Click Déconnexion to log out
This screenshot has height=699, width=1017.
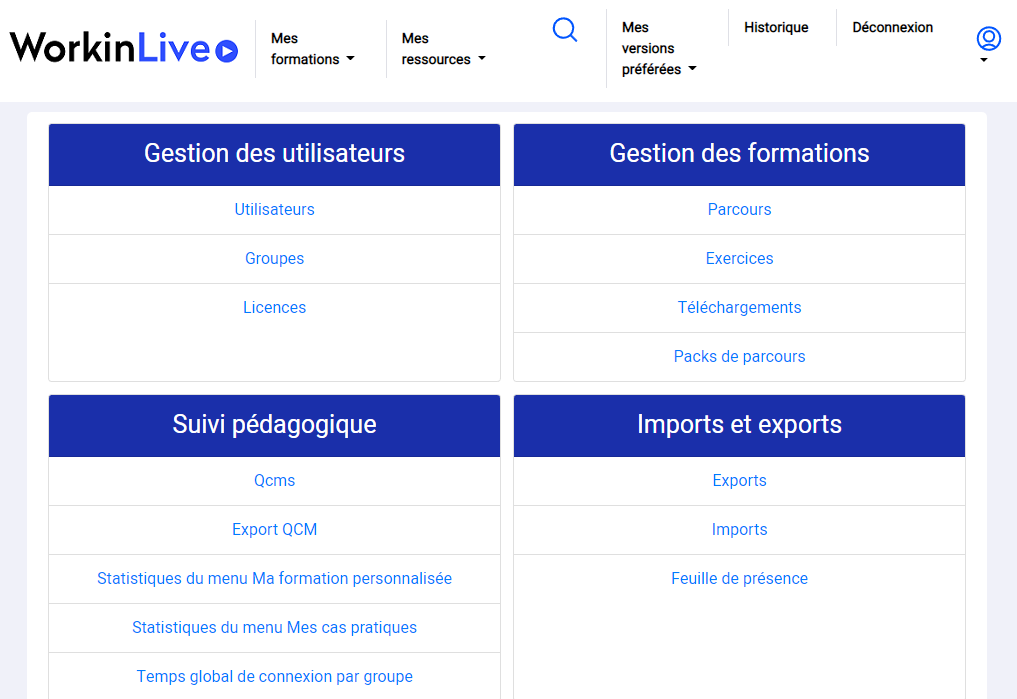click(x=892, y=28)
